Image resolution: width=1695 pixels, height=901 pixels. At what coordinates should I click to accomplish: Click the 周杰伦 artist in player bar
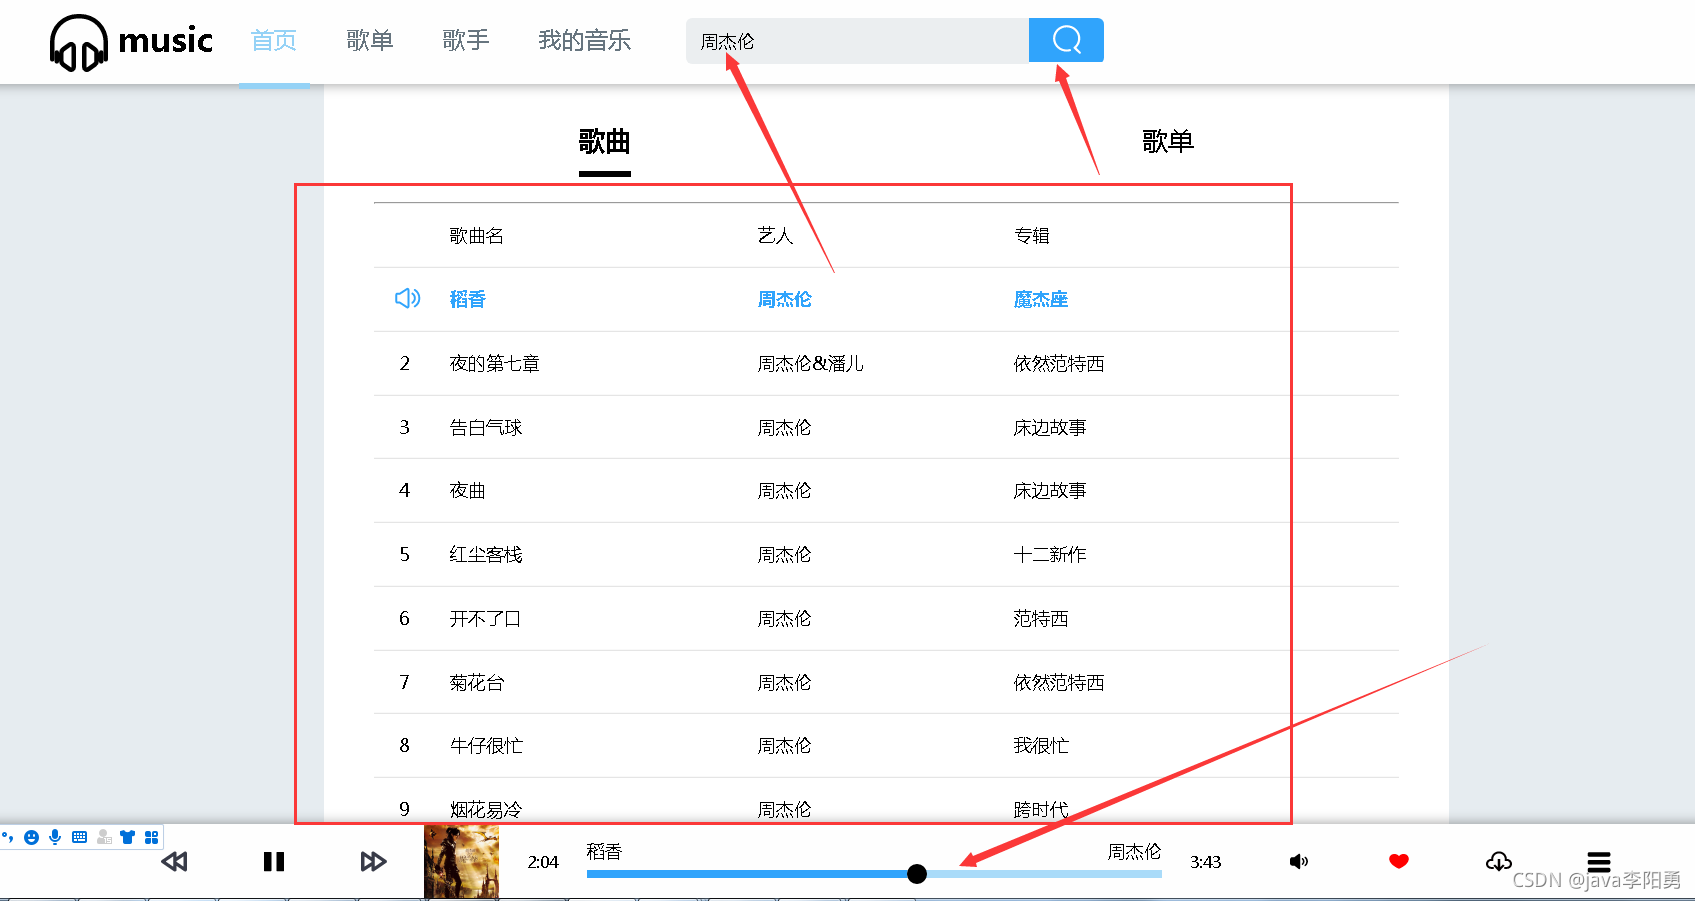tap(1134, 851)
